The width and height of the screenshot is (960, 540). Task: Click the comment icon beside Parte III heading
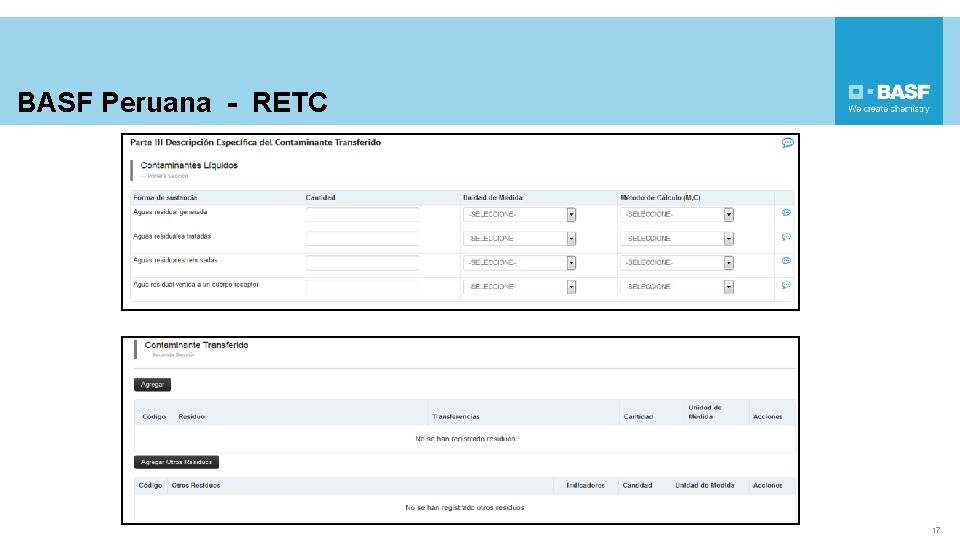[x=787, y=143]
